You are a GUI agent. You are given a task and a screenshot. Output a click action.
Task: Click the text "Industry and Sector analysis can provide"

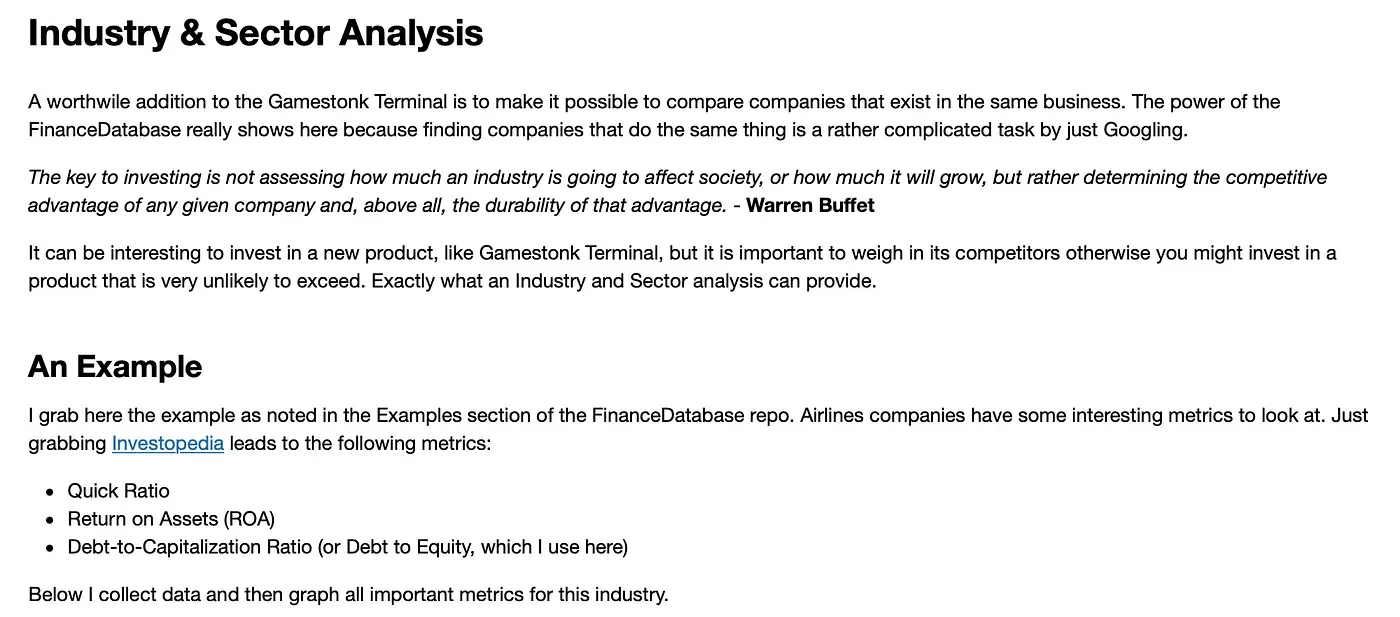click(x=695, y=281)
